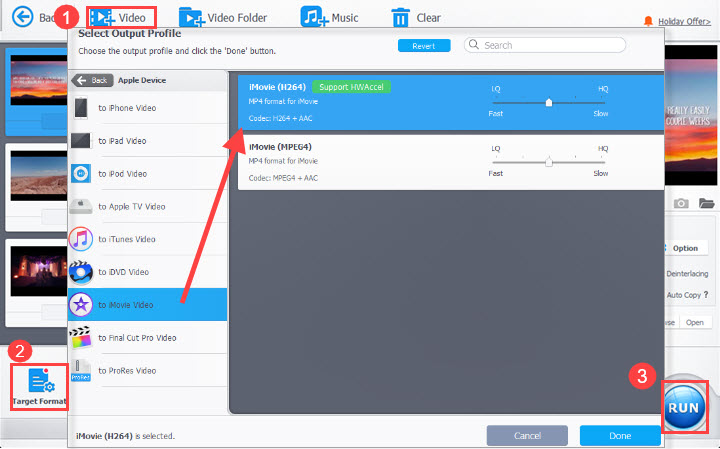Viewport: 720px width, 449px height.
Task: Choose 'to iDVD Video' label
Action: tap(124, 272)
